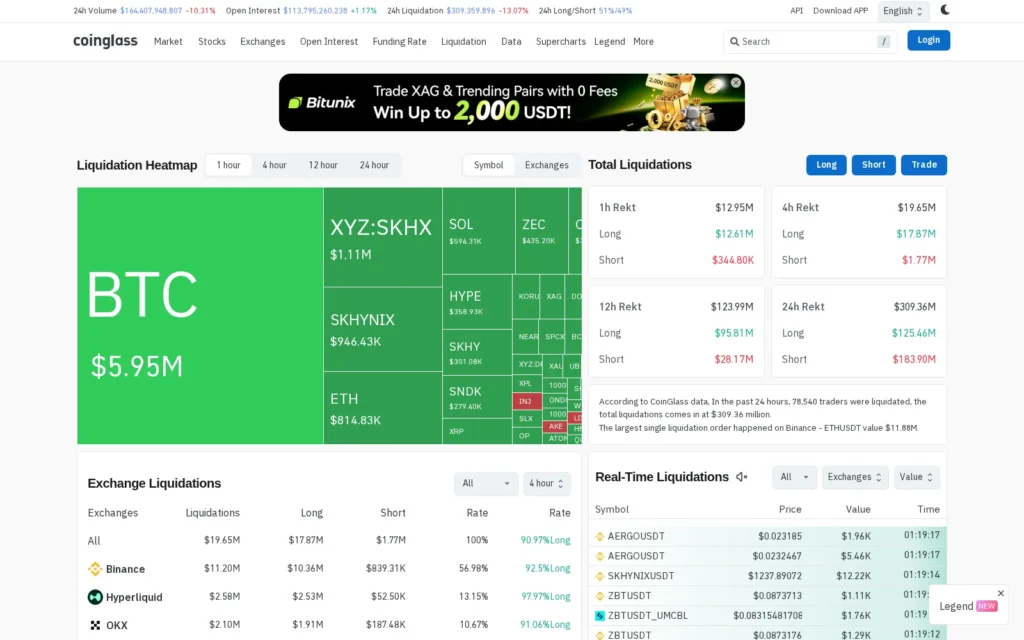This screenshot has width=1024, height=640.
Task: Sort by Liquidations column header
Action: 212,513
